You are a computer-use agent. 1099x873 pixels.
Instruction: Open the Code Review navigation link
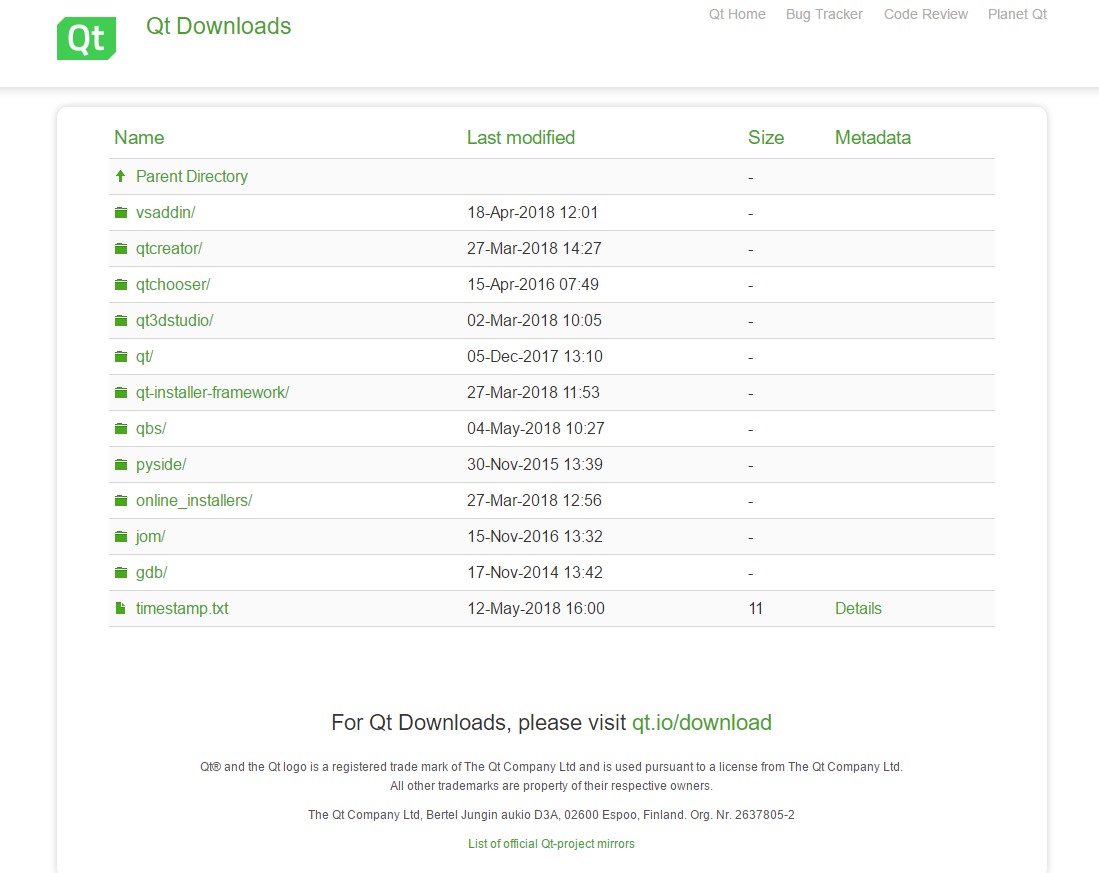point(925,14)
